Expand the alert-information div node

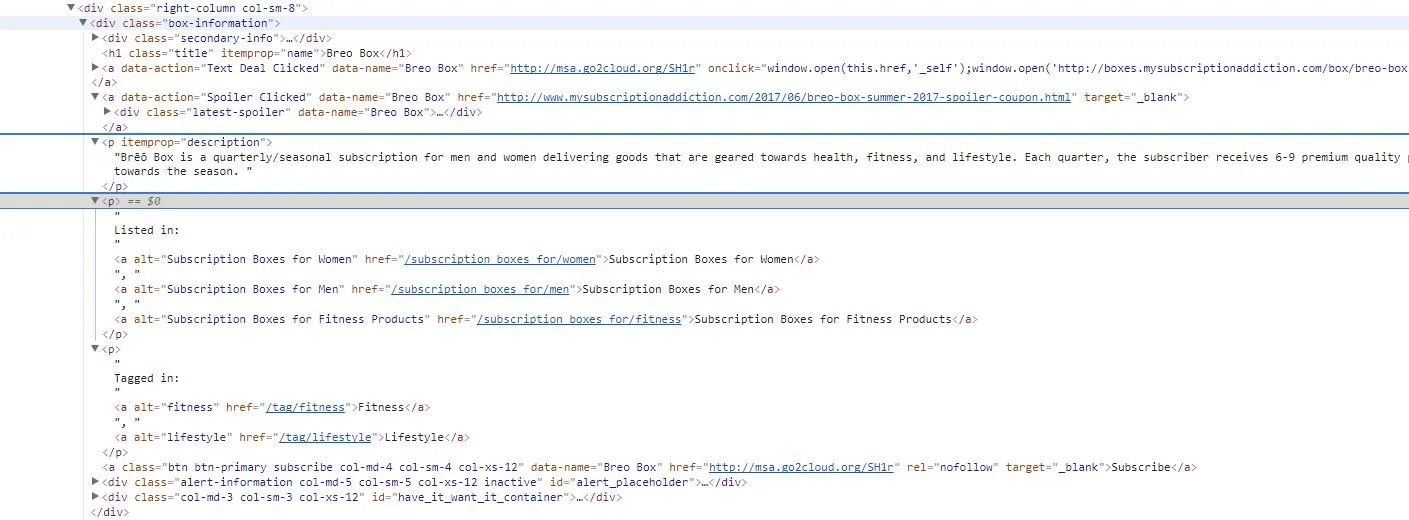point(96,482)
